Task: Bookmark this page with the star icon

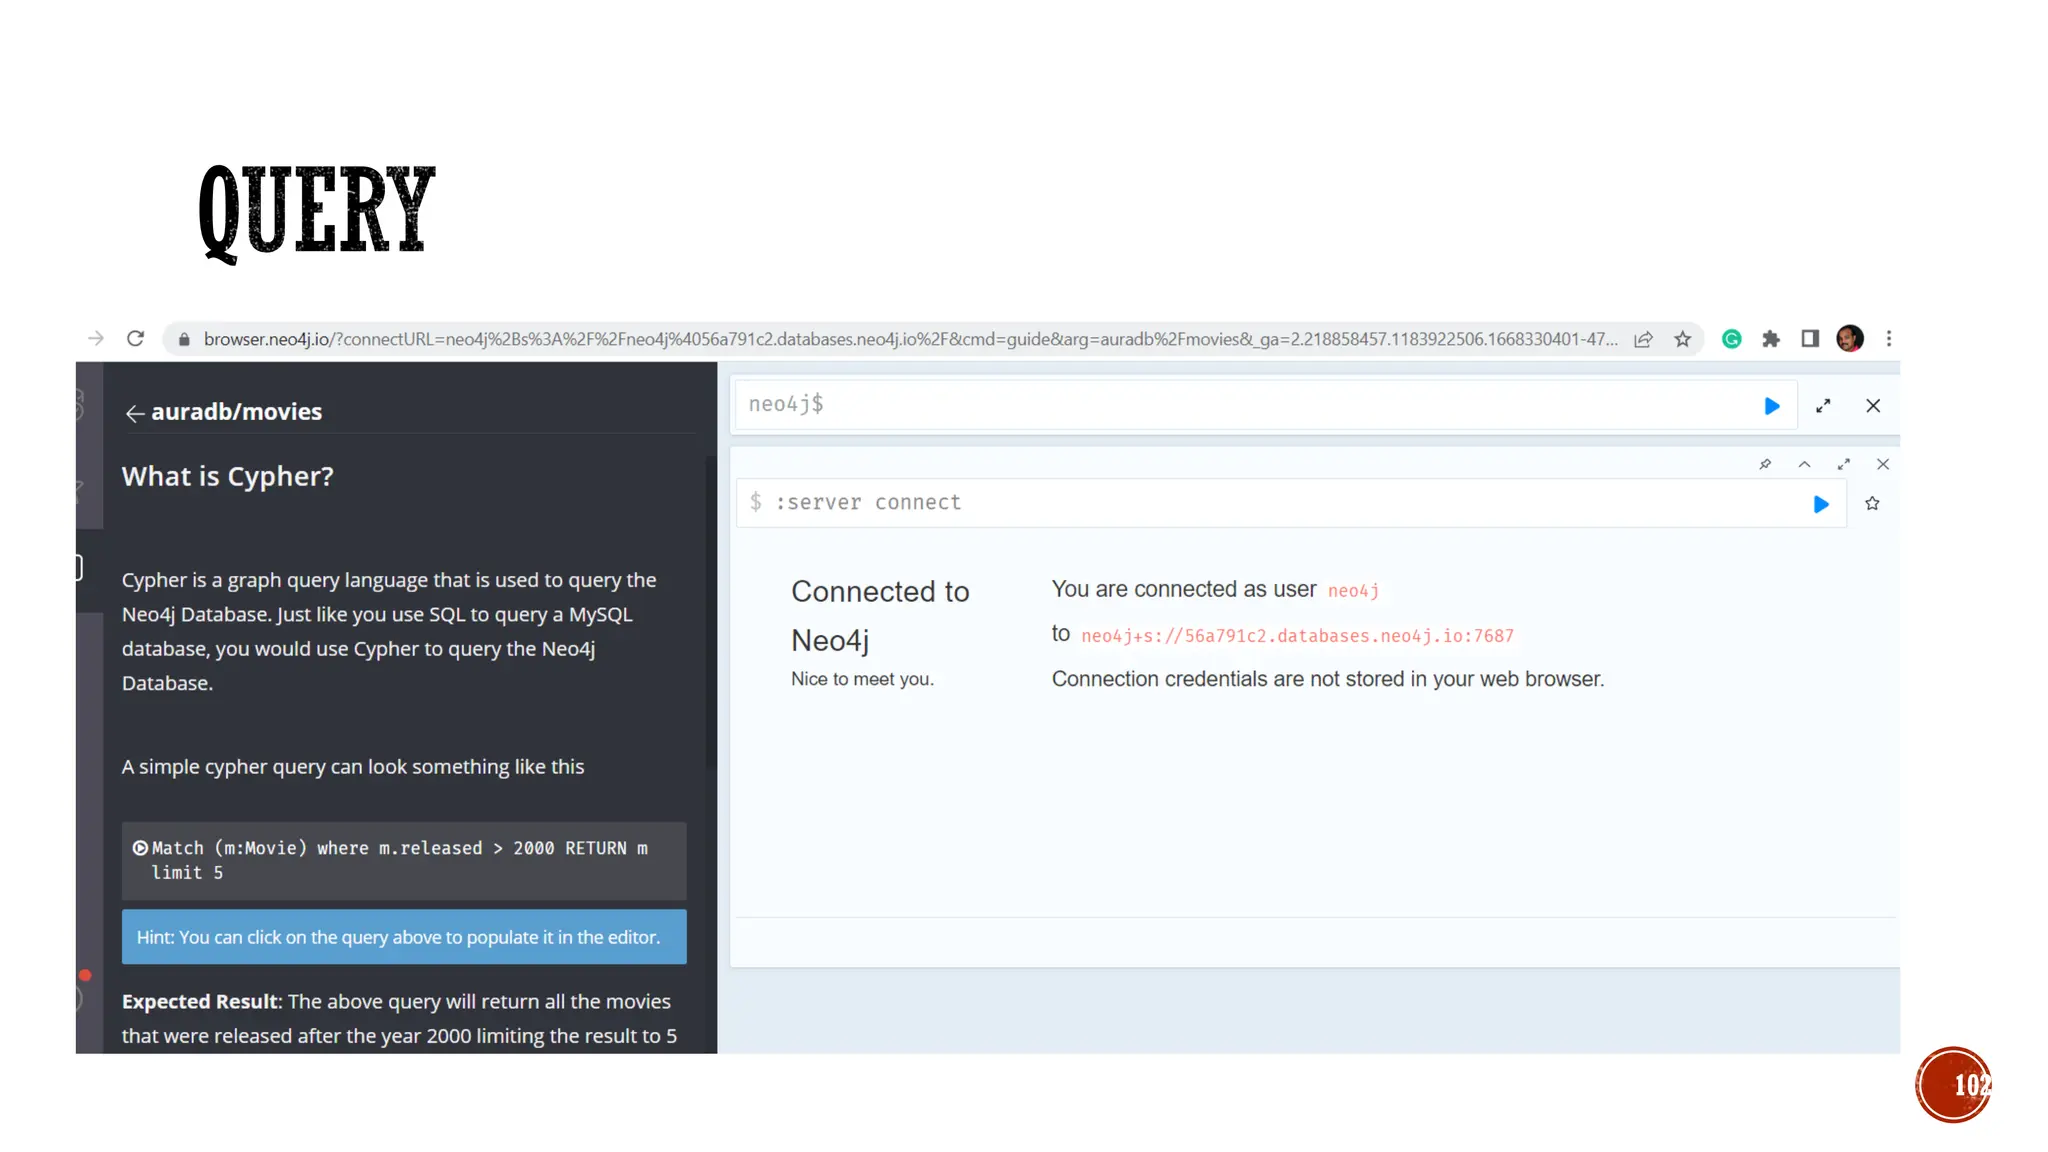Action: [x=1683, y=339]
